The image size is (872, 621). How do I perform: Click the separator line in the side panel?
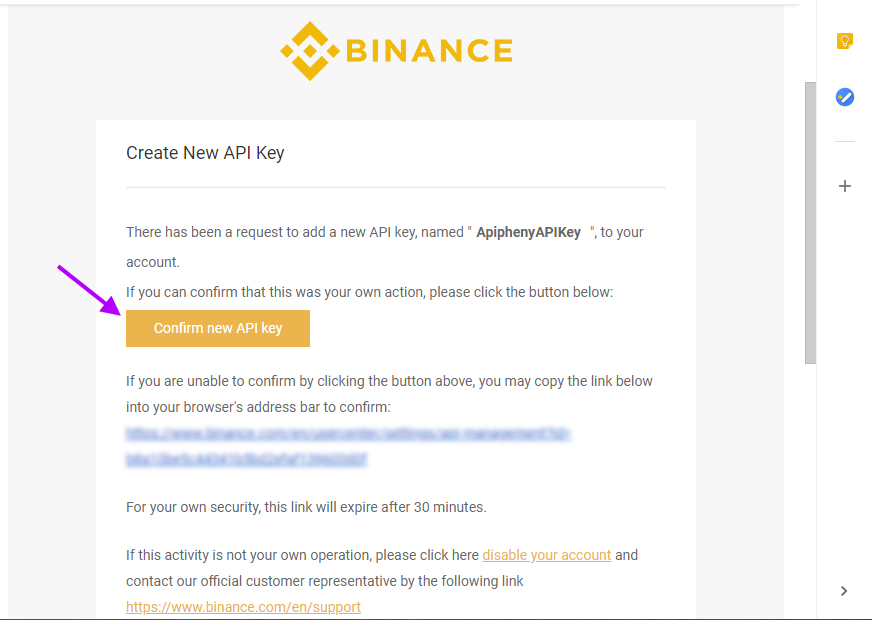(x=844, y=142)
